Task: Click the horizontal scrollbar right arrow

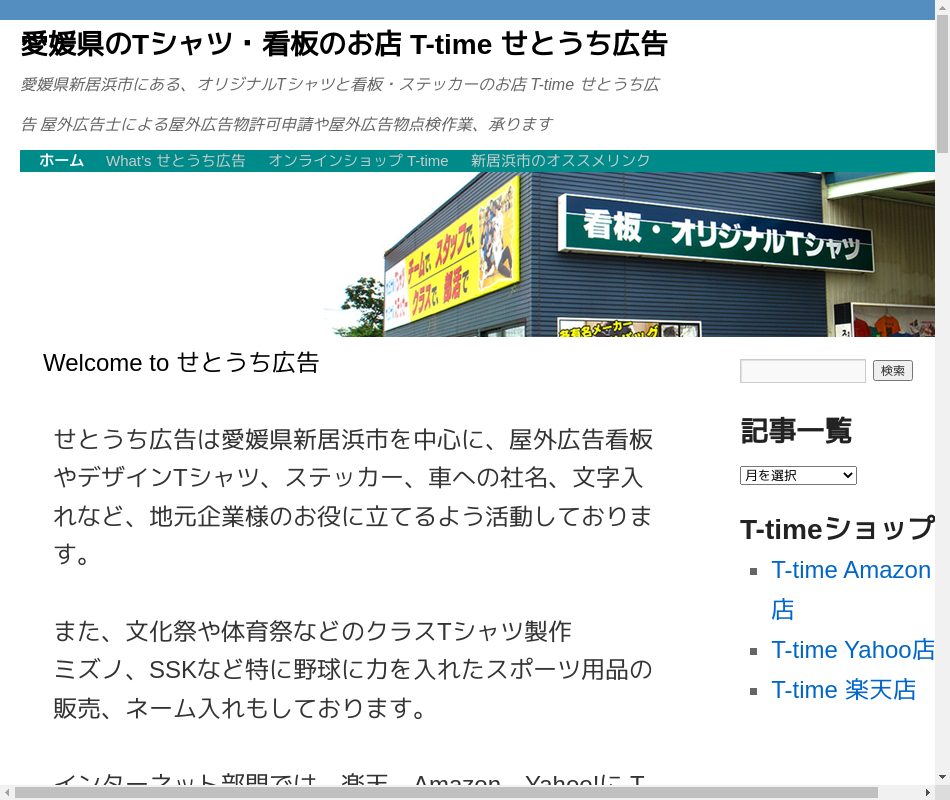Action: pos(927,792)
